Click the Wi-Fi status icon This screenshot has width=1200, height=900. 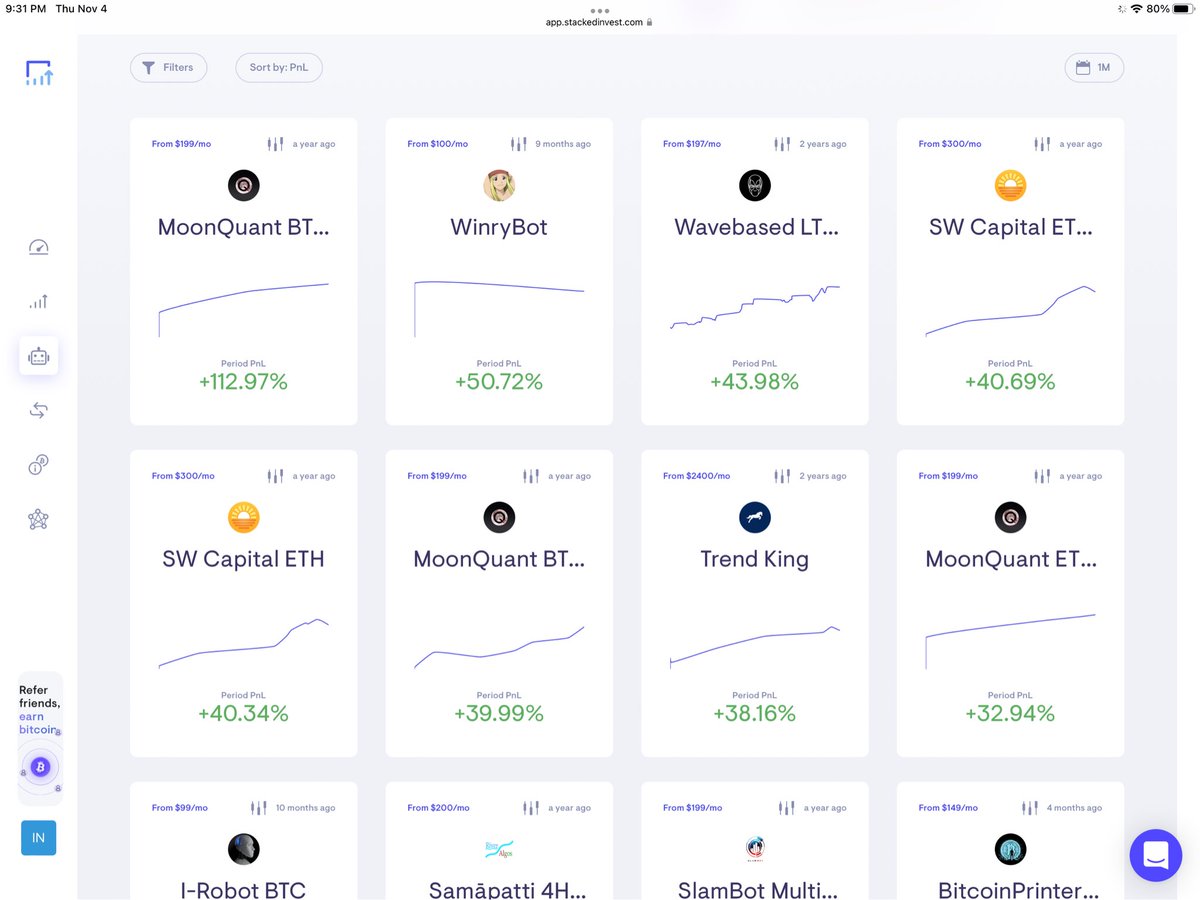click(x=1136, y=9)
